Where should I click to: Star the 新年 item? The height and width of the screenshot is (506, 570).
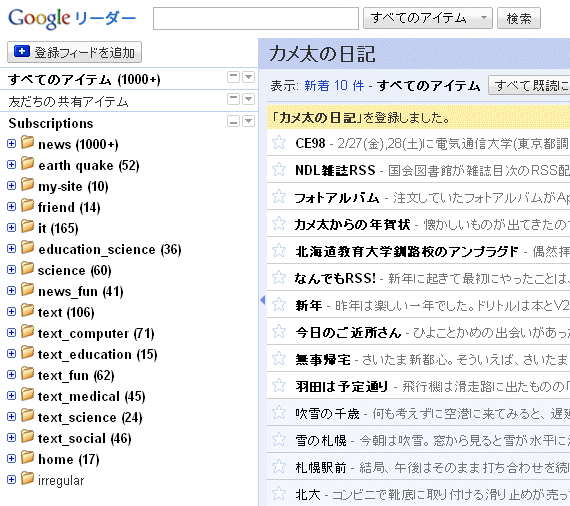point(279,305)
